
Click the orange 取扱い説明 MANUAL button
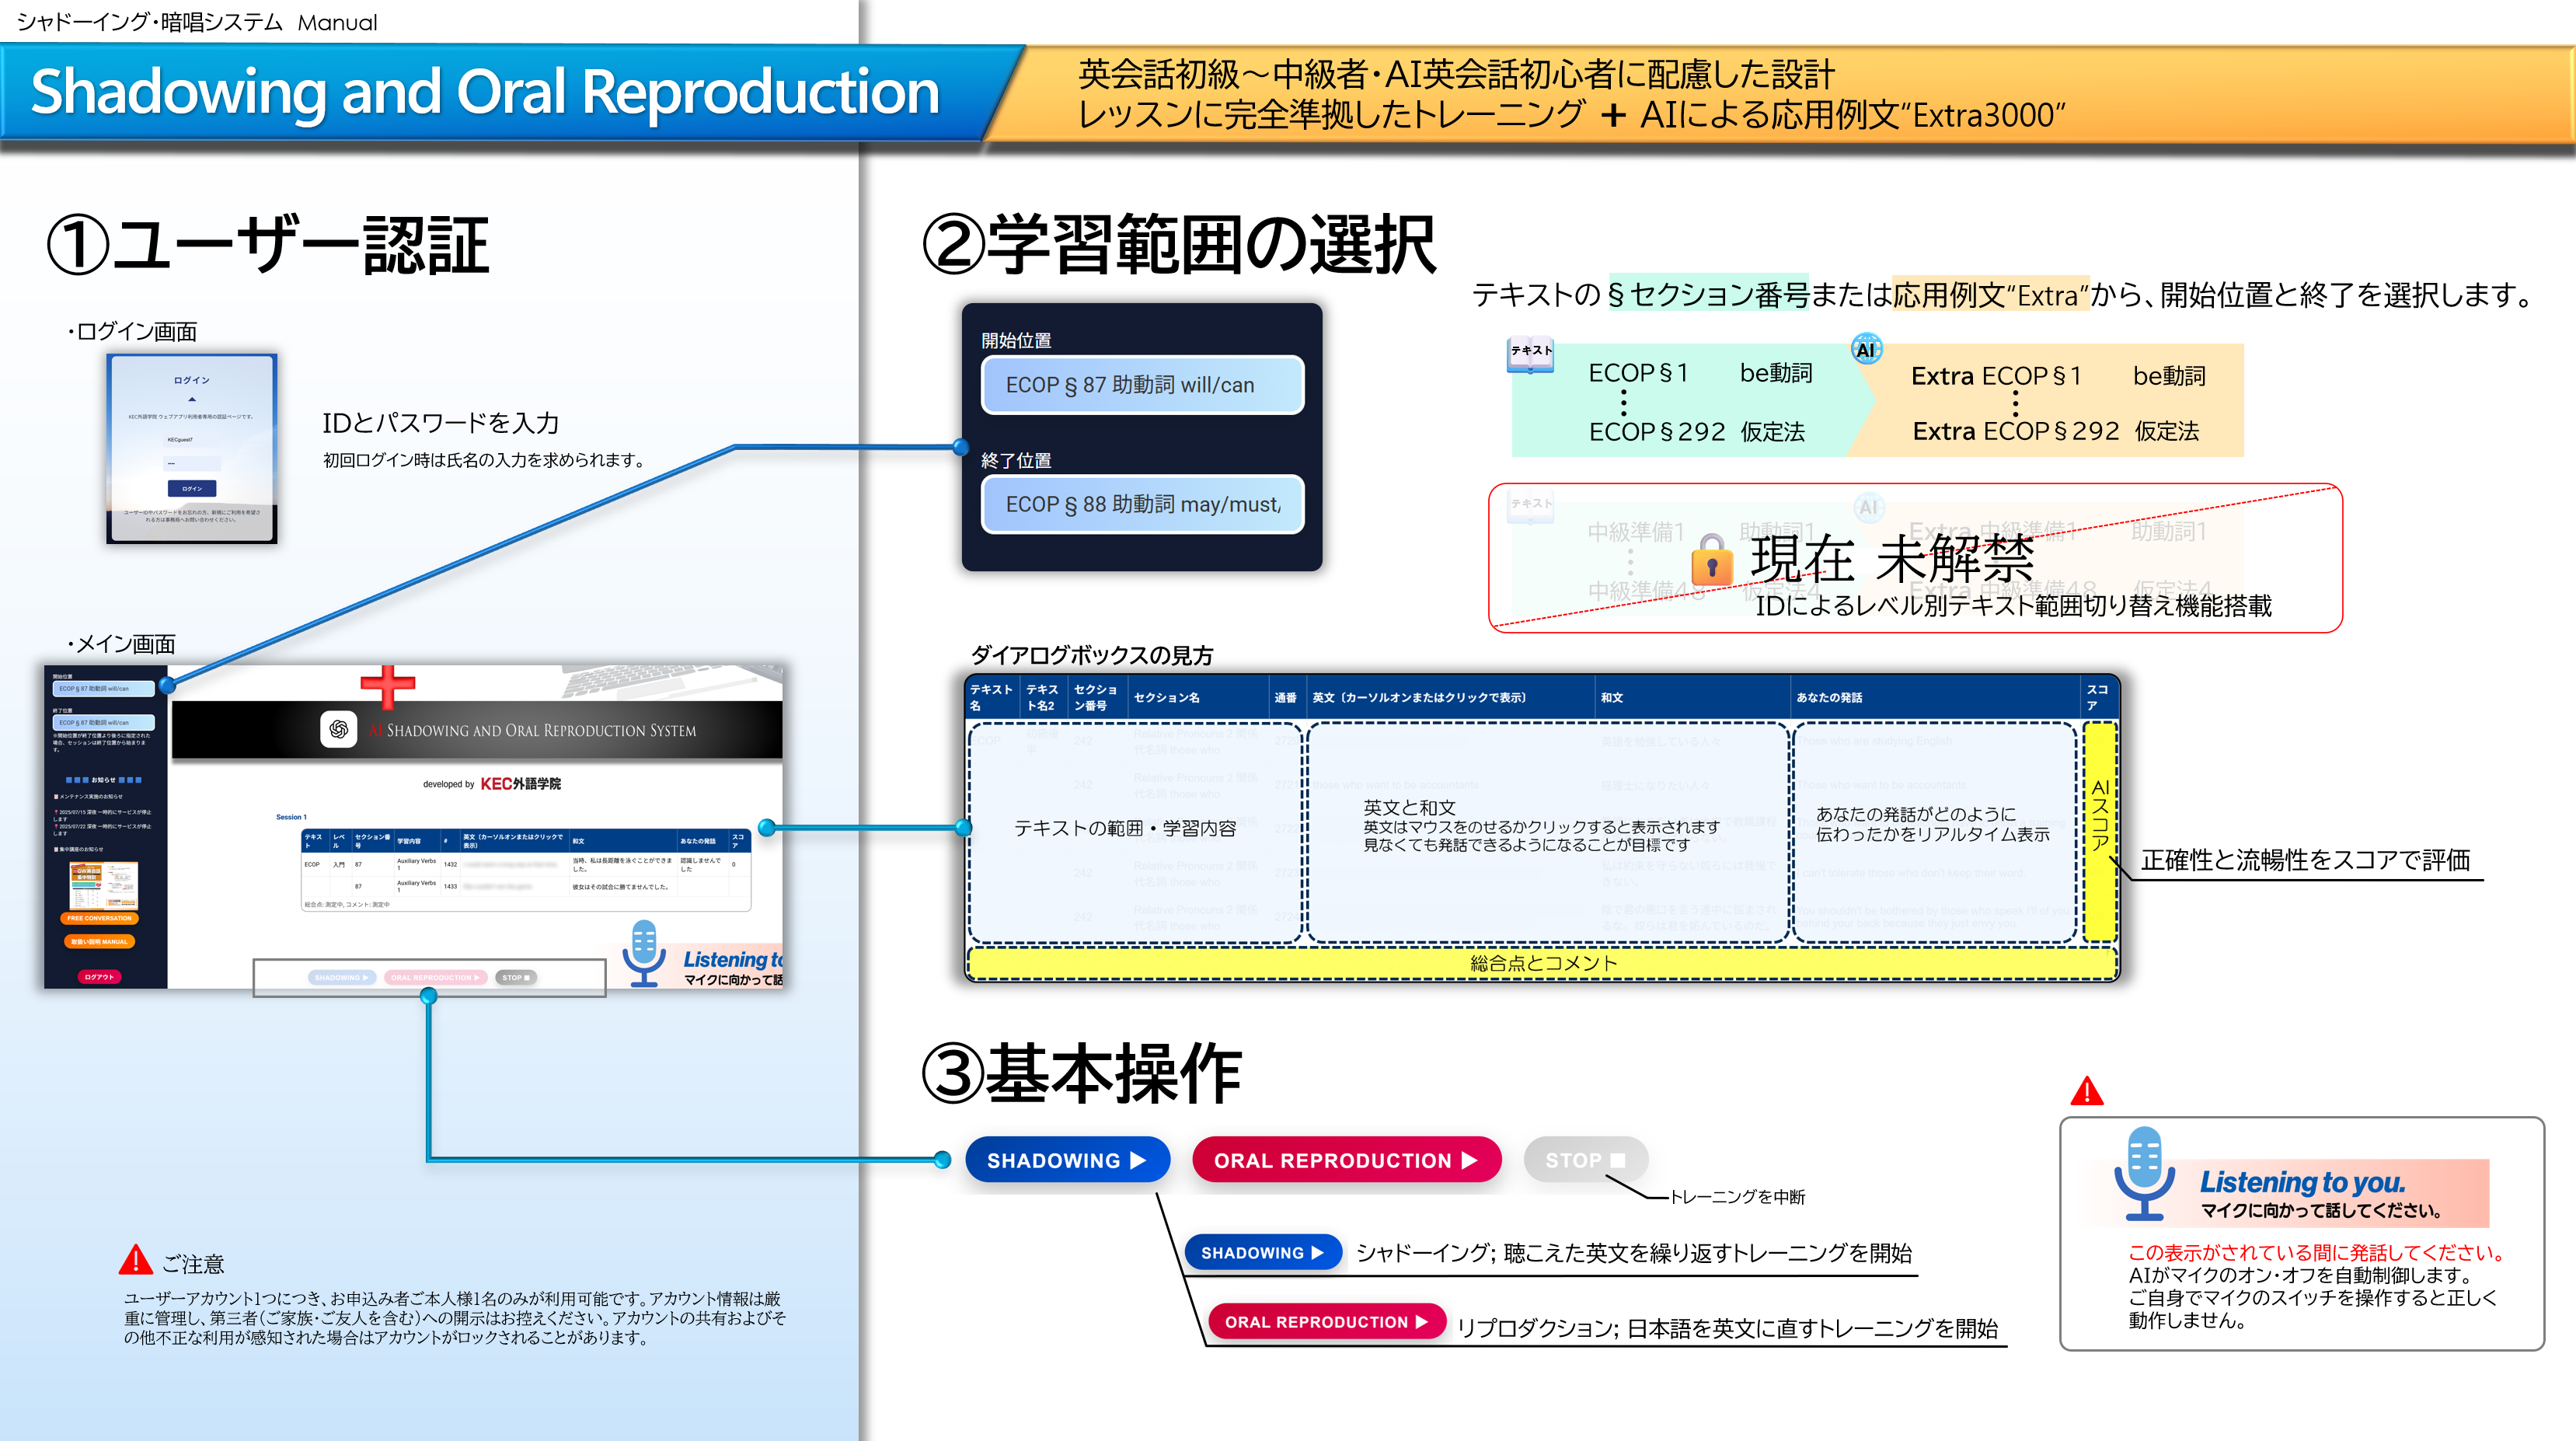[99, 941]
